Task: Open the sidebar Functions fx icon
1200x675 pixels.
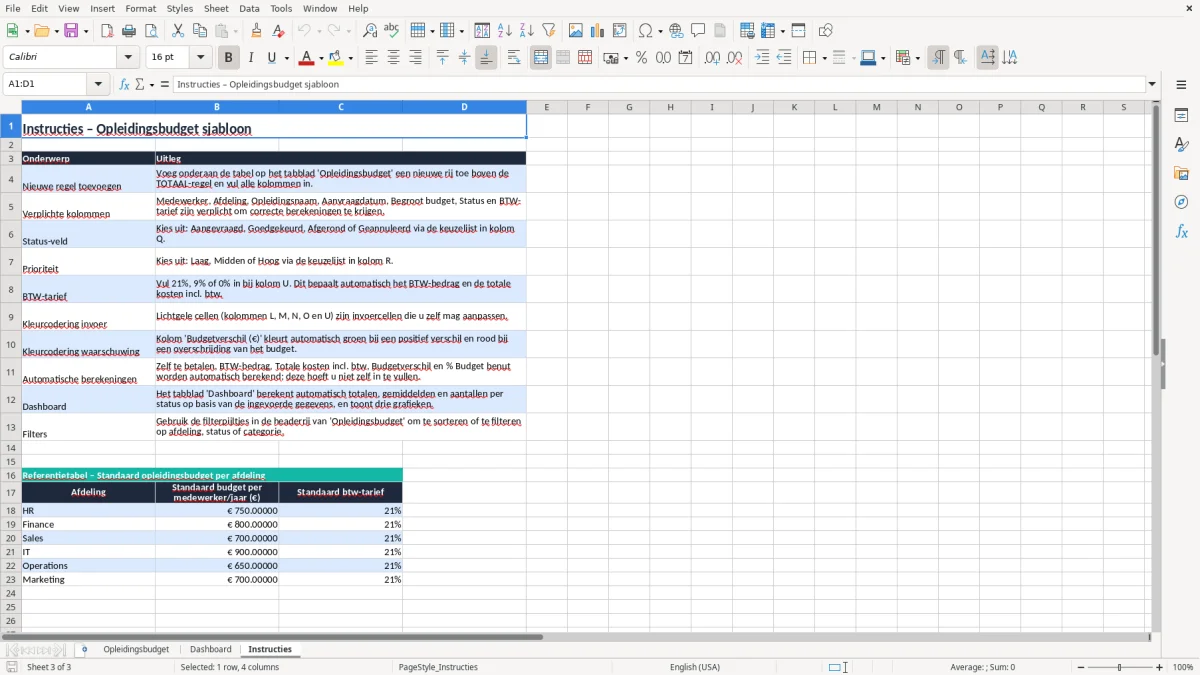Action: [x=1181, y=231]
